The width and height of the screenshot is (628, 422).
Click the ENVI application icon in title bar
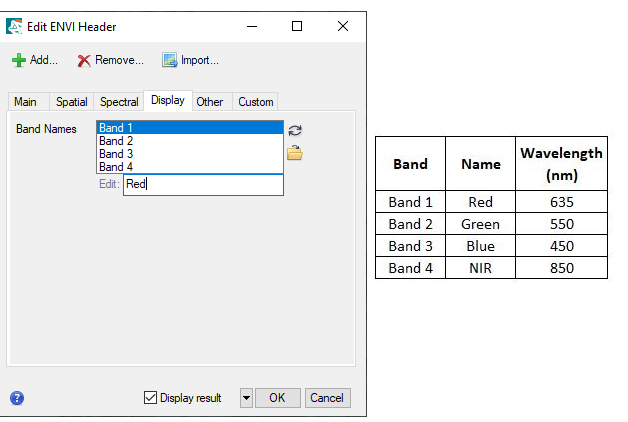tap(14, 26)
